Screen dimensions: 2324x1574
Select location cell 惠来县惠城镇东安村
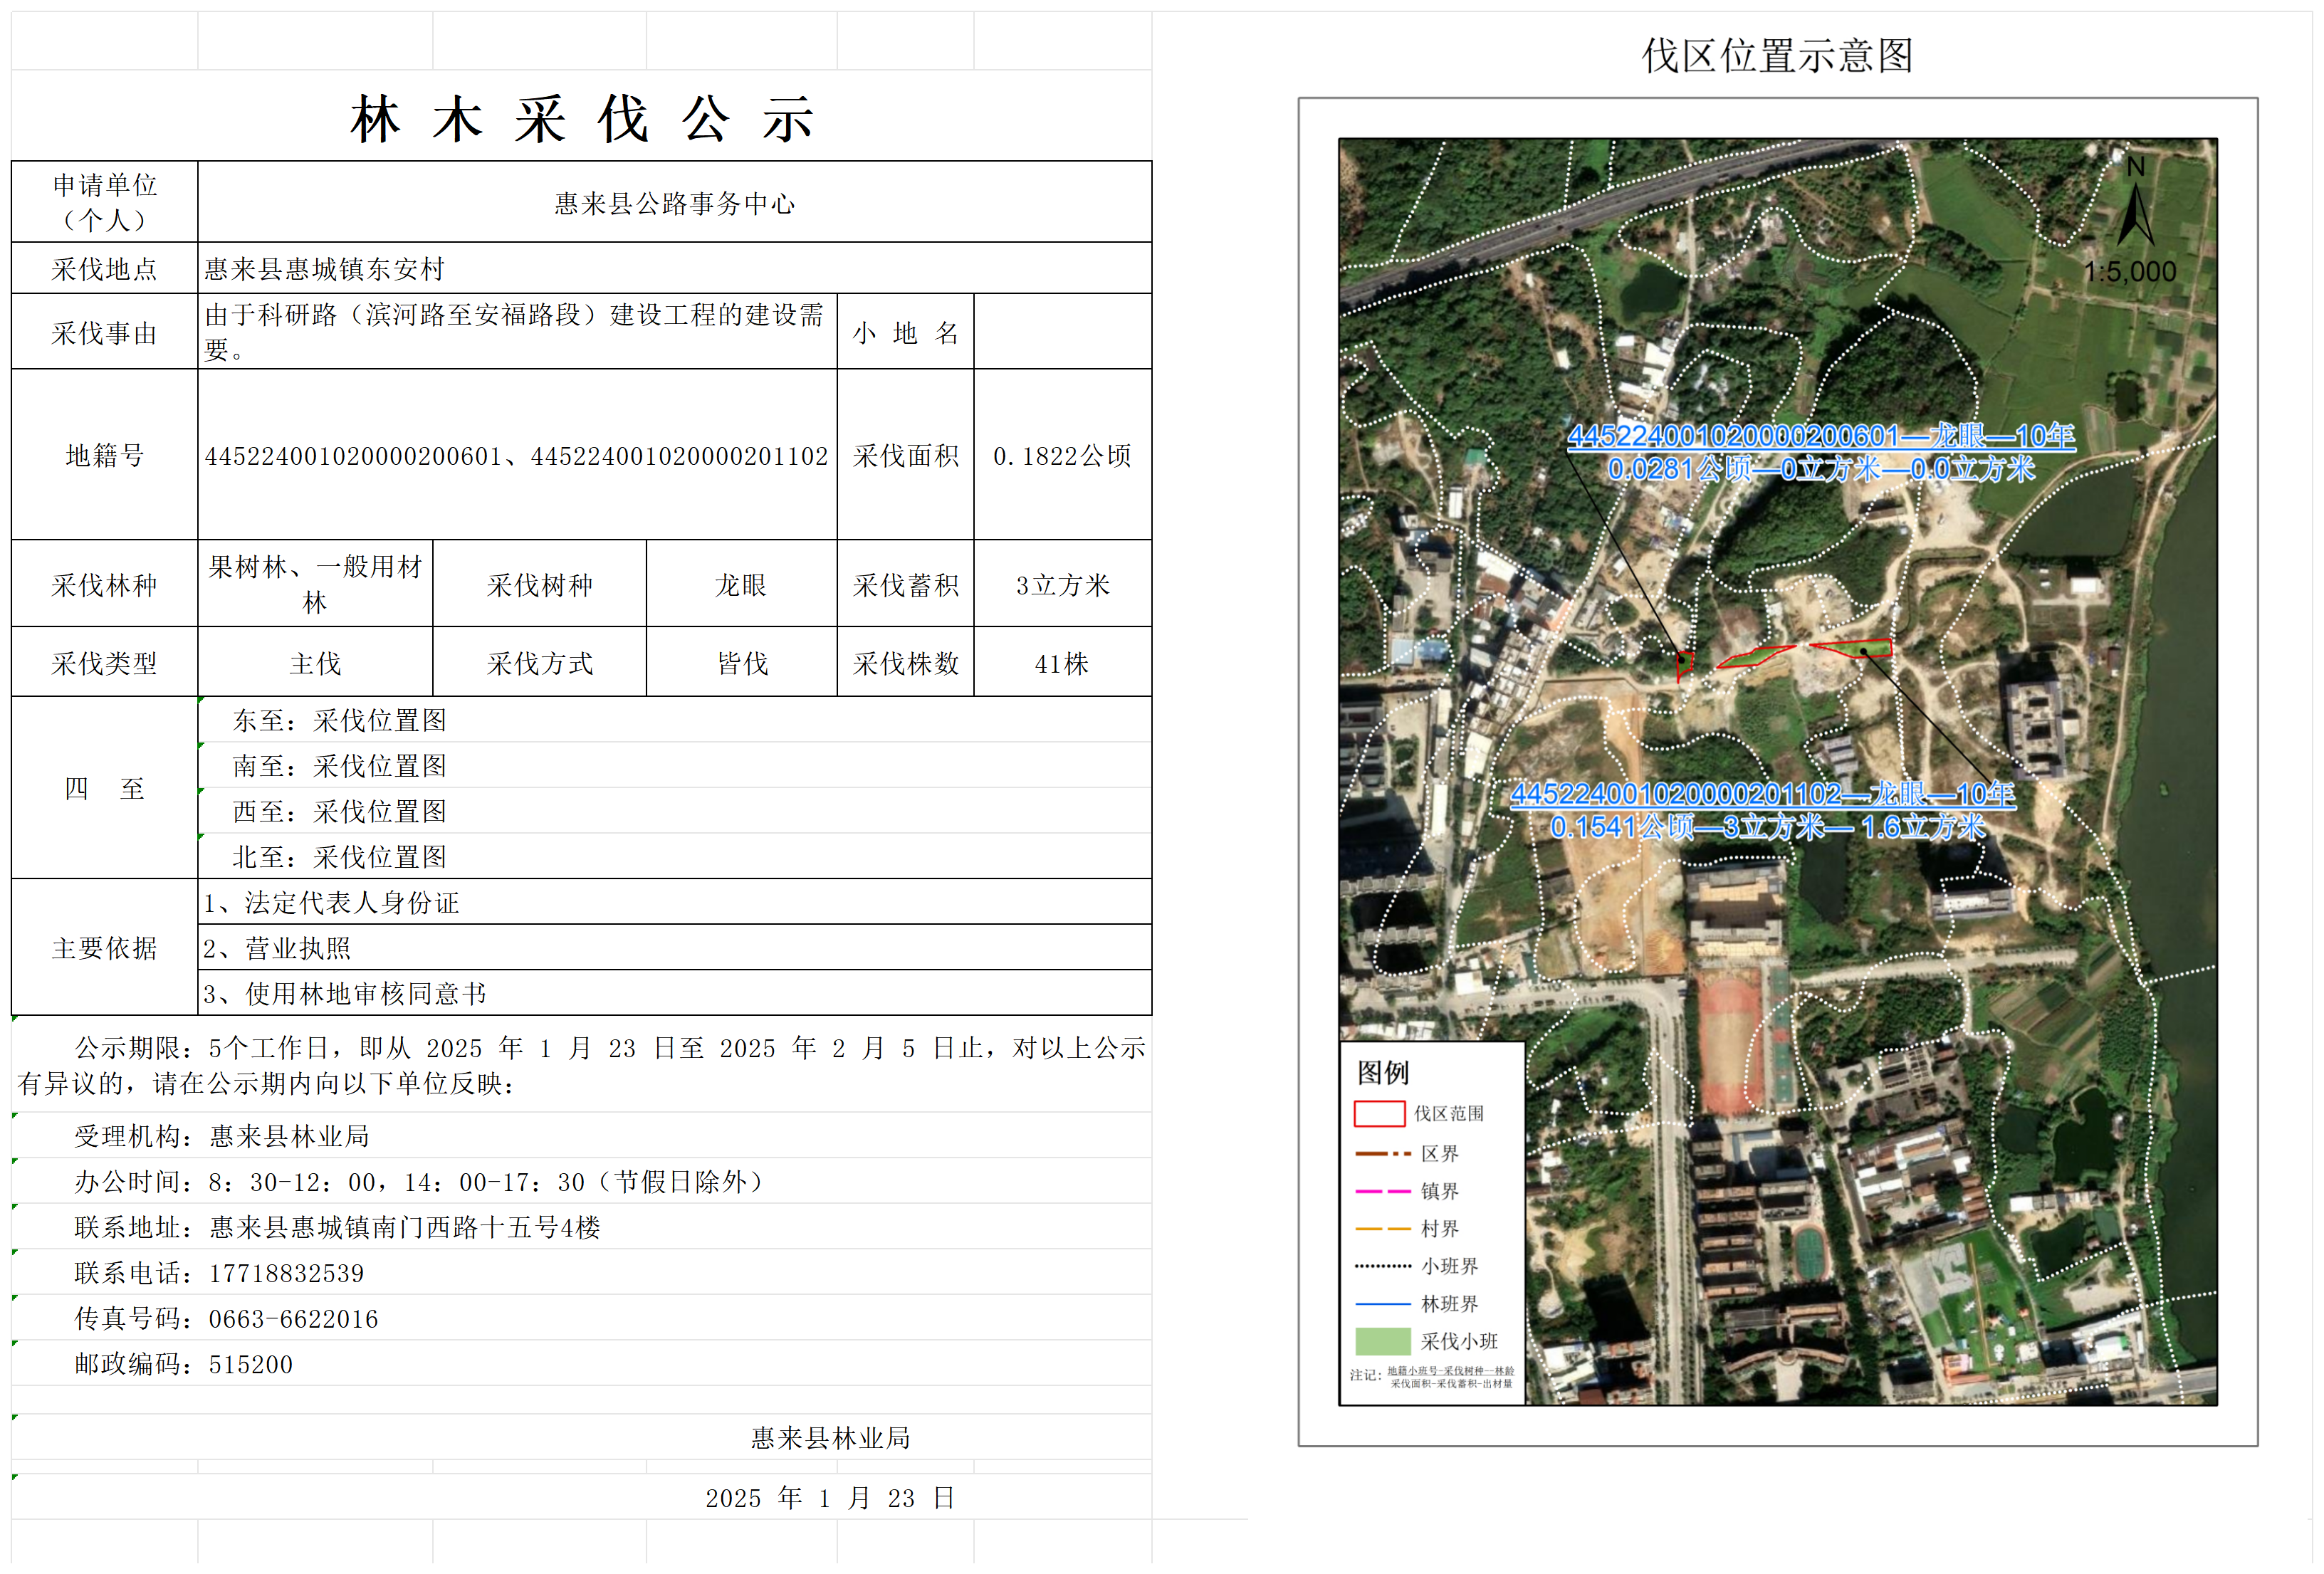pos(675,269)
